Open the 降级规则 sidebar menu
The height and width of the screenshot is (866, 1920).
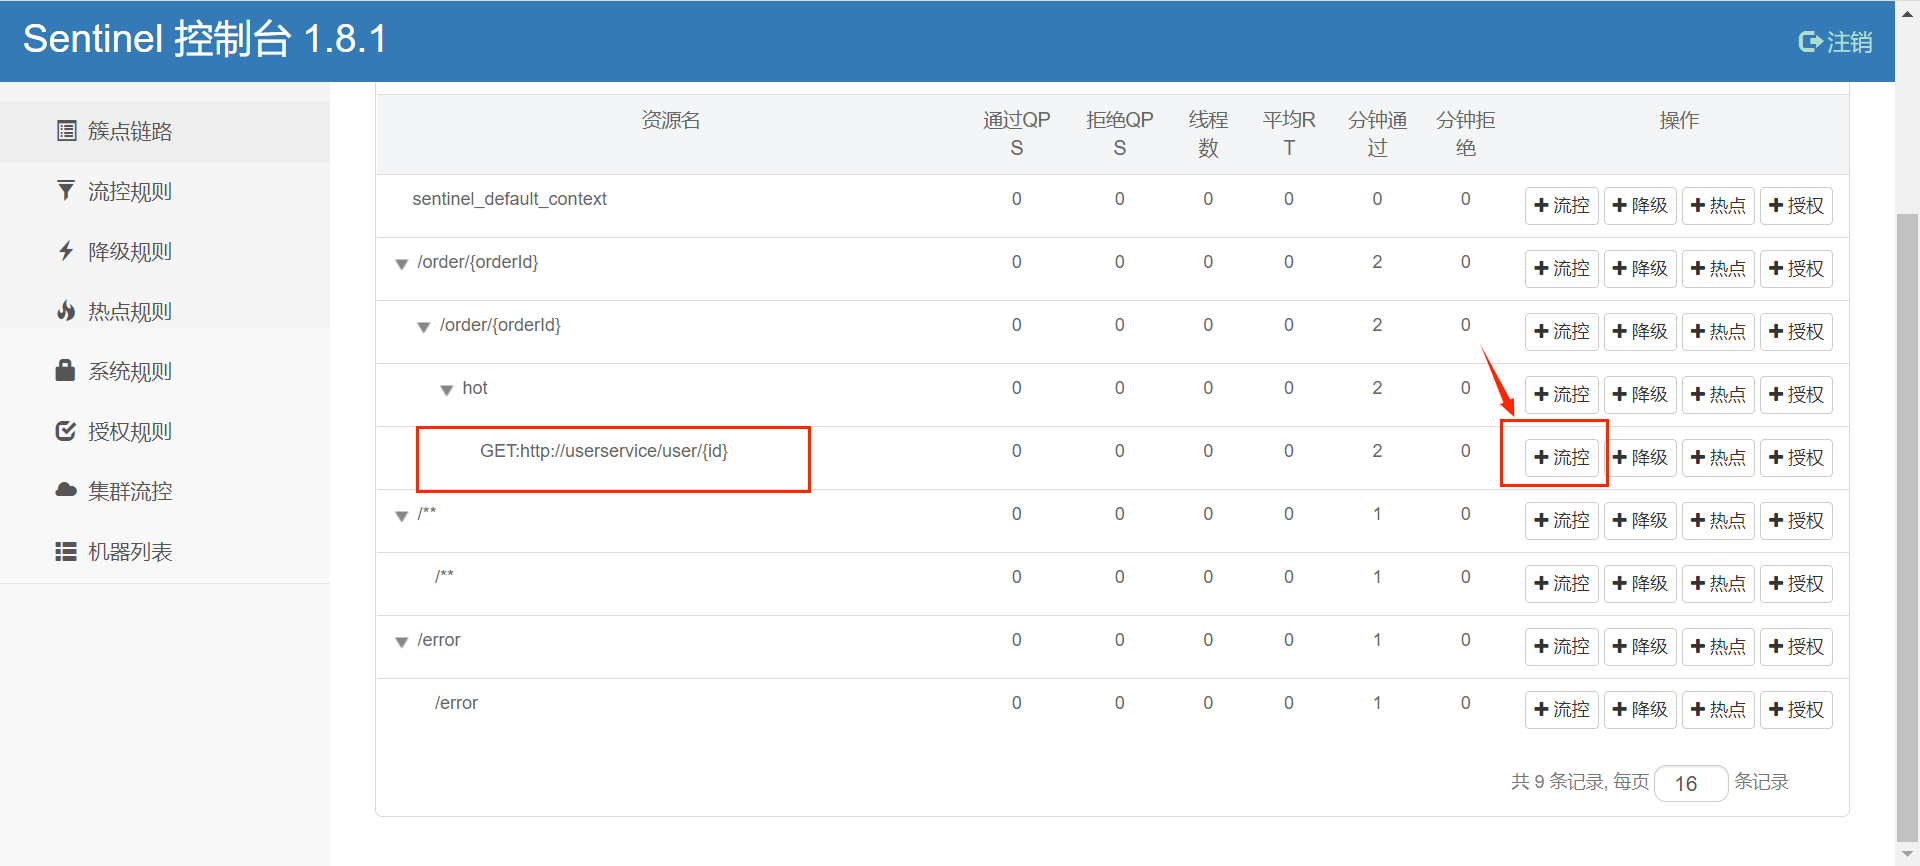pos(165,251)
